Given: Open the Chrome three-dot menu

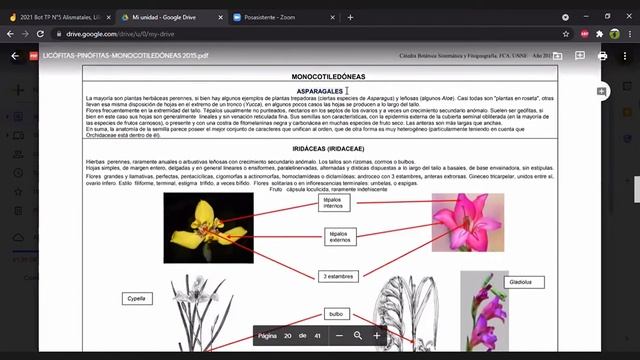Looking at the screenshot, I should click(630, 34).
